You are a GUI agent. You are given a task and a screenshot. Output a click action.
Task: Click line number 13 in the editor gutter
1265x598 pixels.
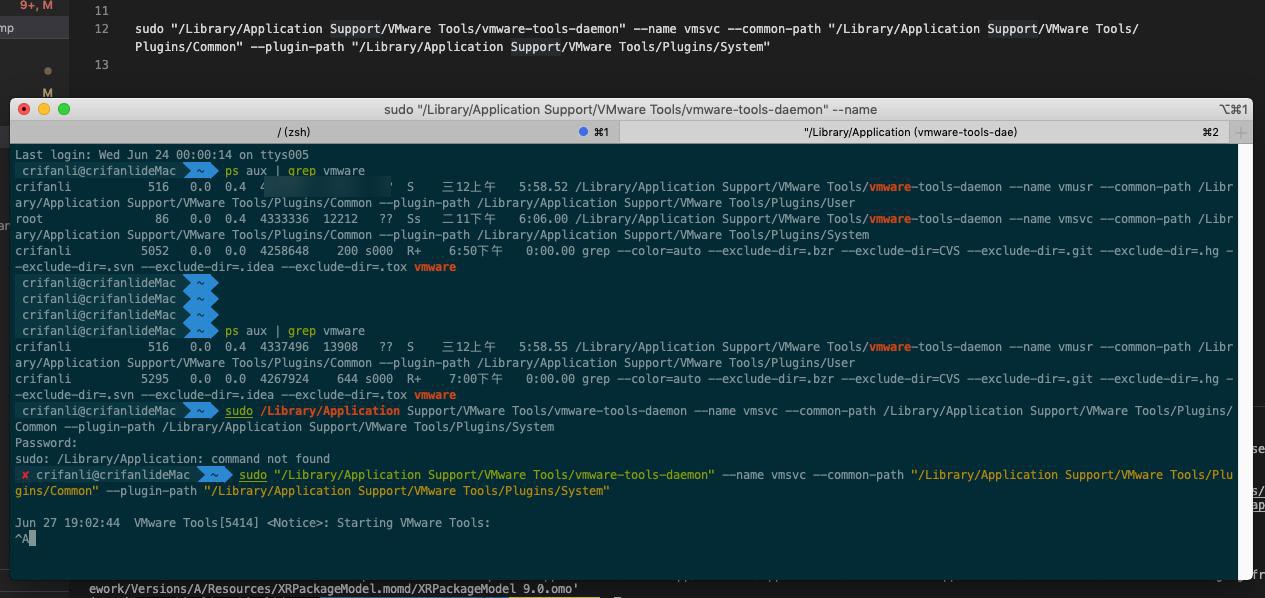pos(101,65)
